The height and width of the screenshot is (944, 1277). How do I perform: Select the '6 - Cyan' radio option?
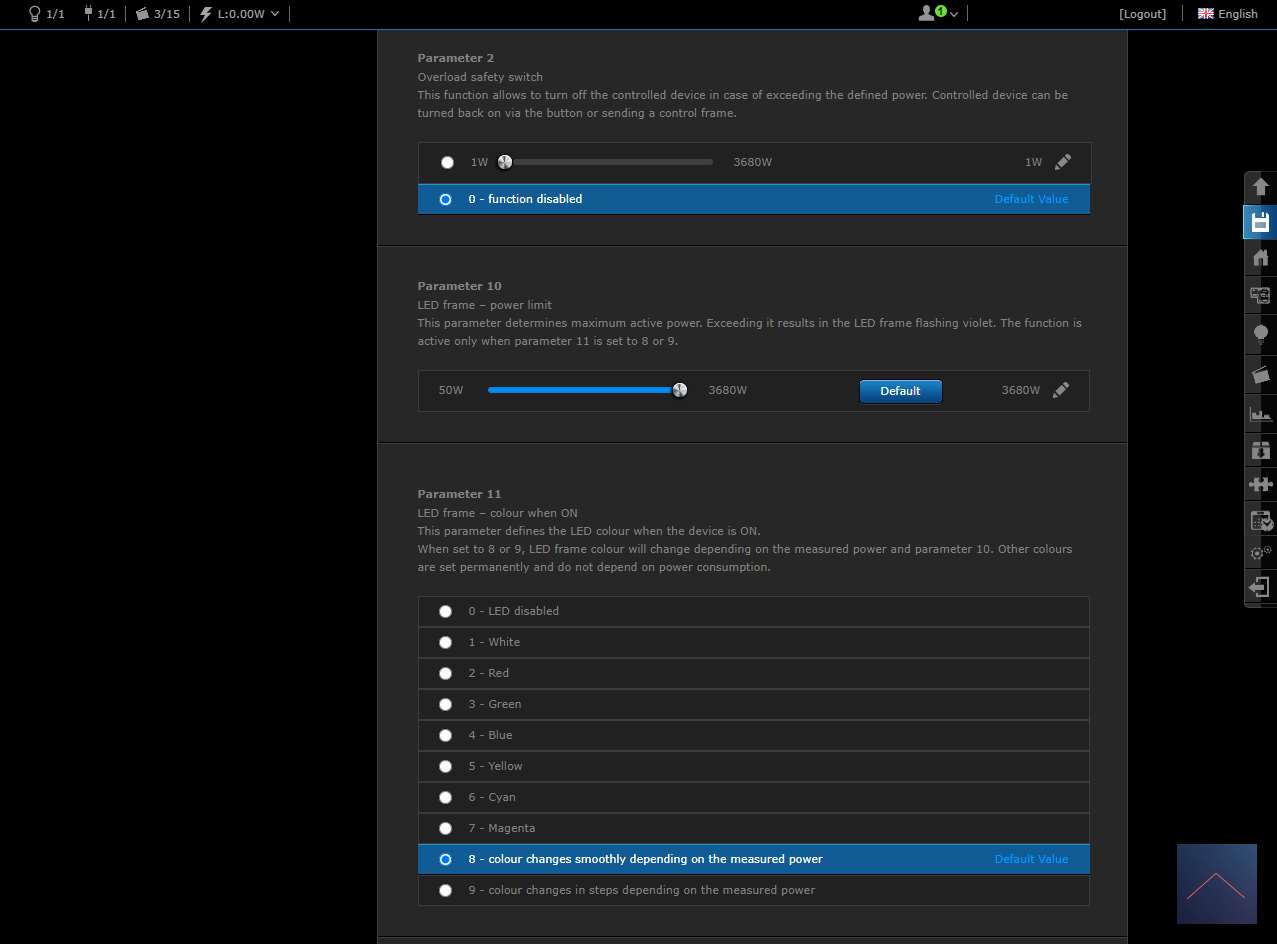[x=446, y=797]
